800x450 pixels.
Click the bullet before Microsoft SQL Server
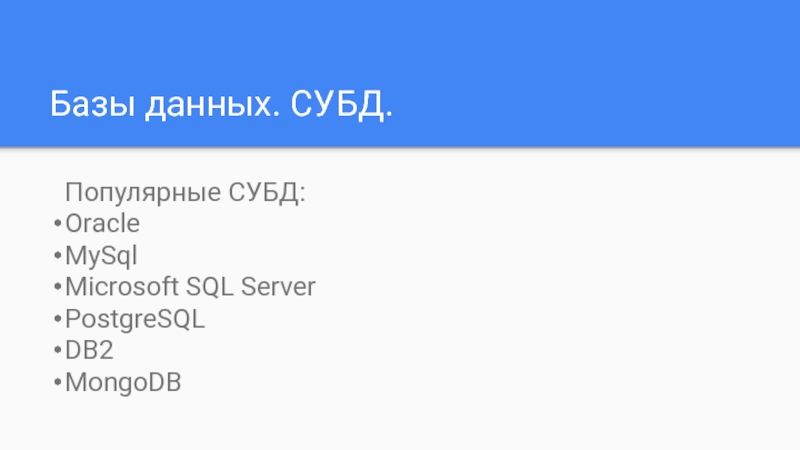57,288
